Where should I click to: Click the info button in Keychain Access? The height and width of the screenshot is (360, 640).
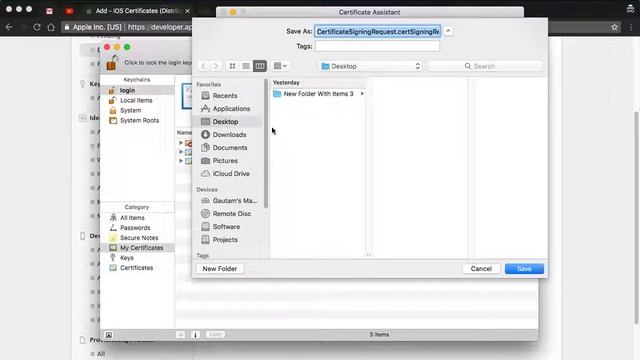(195, 335)
